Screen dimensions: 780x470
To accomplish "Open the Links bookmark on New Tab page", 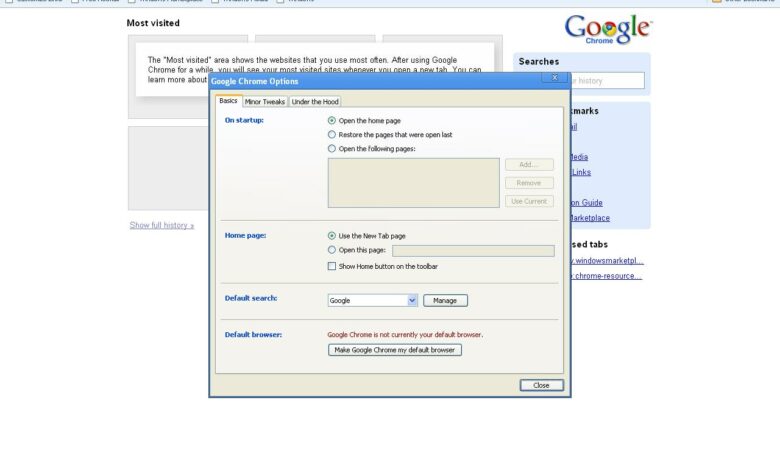I will (x=581, y=172).
